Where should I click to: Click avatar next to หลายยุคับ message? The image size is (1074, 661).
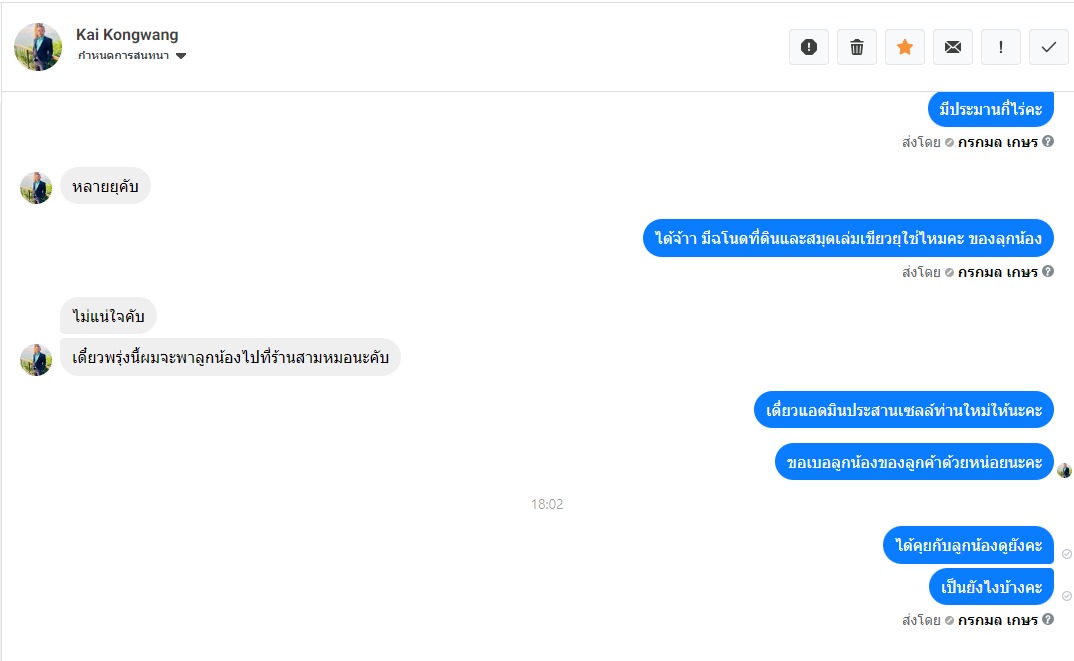pos(36,188)
